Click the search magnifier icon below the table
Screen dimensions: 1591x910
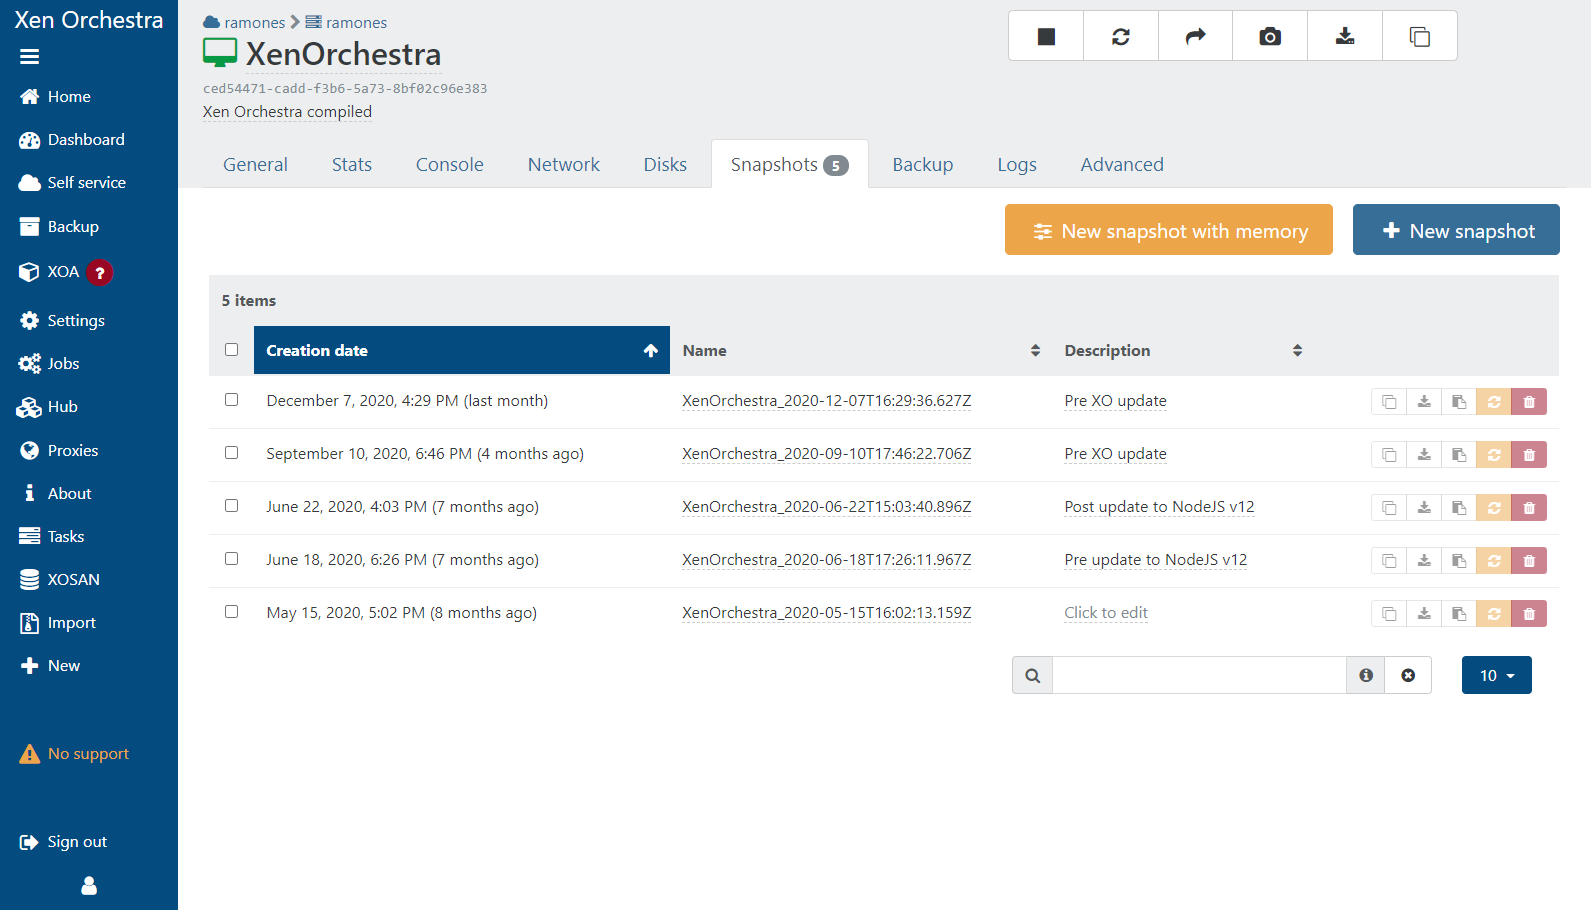point(1032,676)
